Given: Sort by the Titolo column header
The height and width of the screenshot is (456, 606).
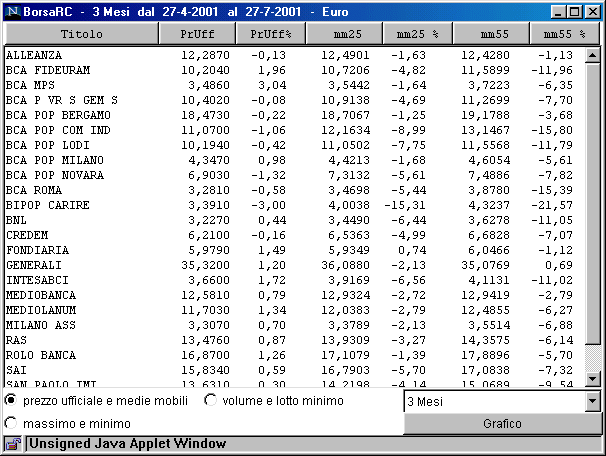Looking at the screenshot, I should pos(82,34).
